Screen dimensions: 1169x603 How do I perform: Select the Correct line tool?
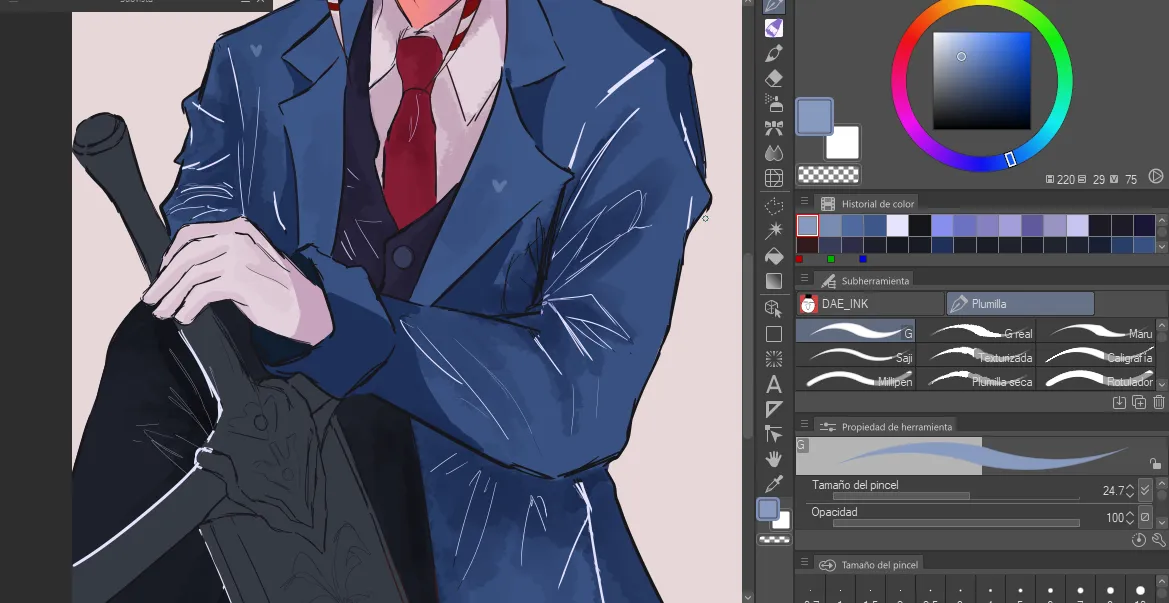pos(774,434)
